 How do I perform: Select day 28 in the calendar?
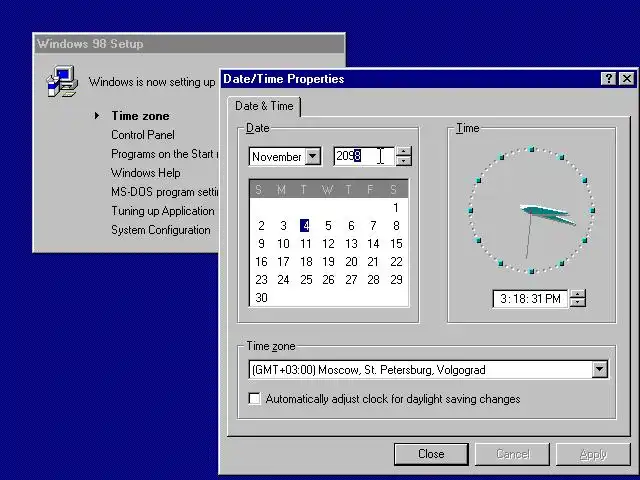click(373, 280)
